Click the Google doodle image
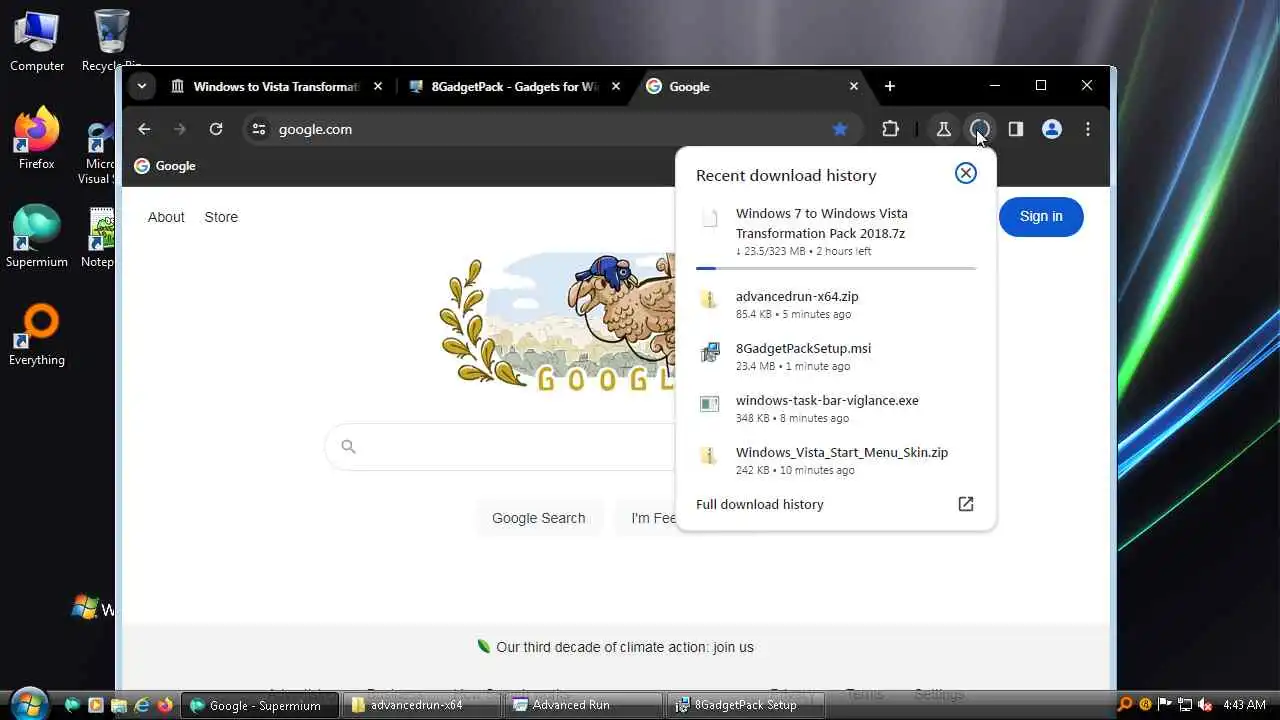This screenshot has width=1280, height=720. coord(558,322)
